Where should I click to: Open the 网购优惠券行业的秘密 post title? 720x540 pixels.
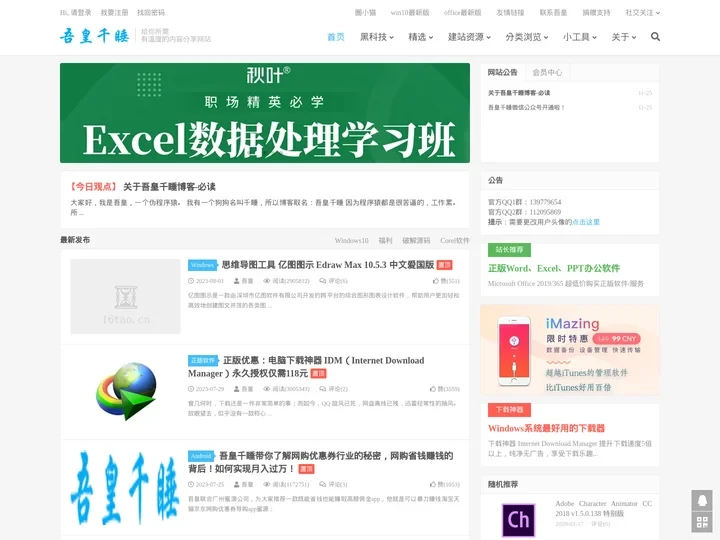coord(321,462)
